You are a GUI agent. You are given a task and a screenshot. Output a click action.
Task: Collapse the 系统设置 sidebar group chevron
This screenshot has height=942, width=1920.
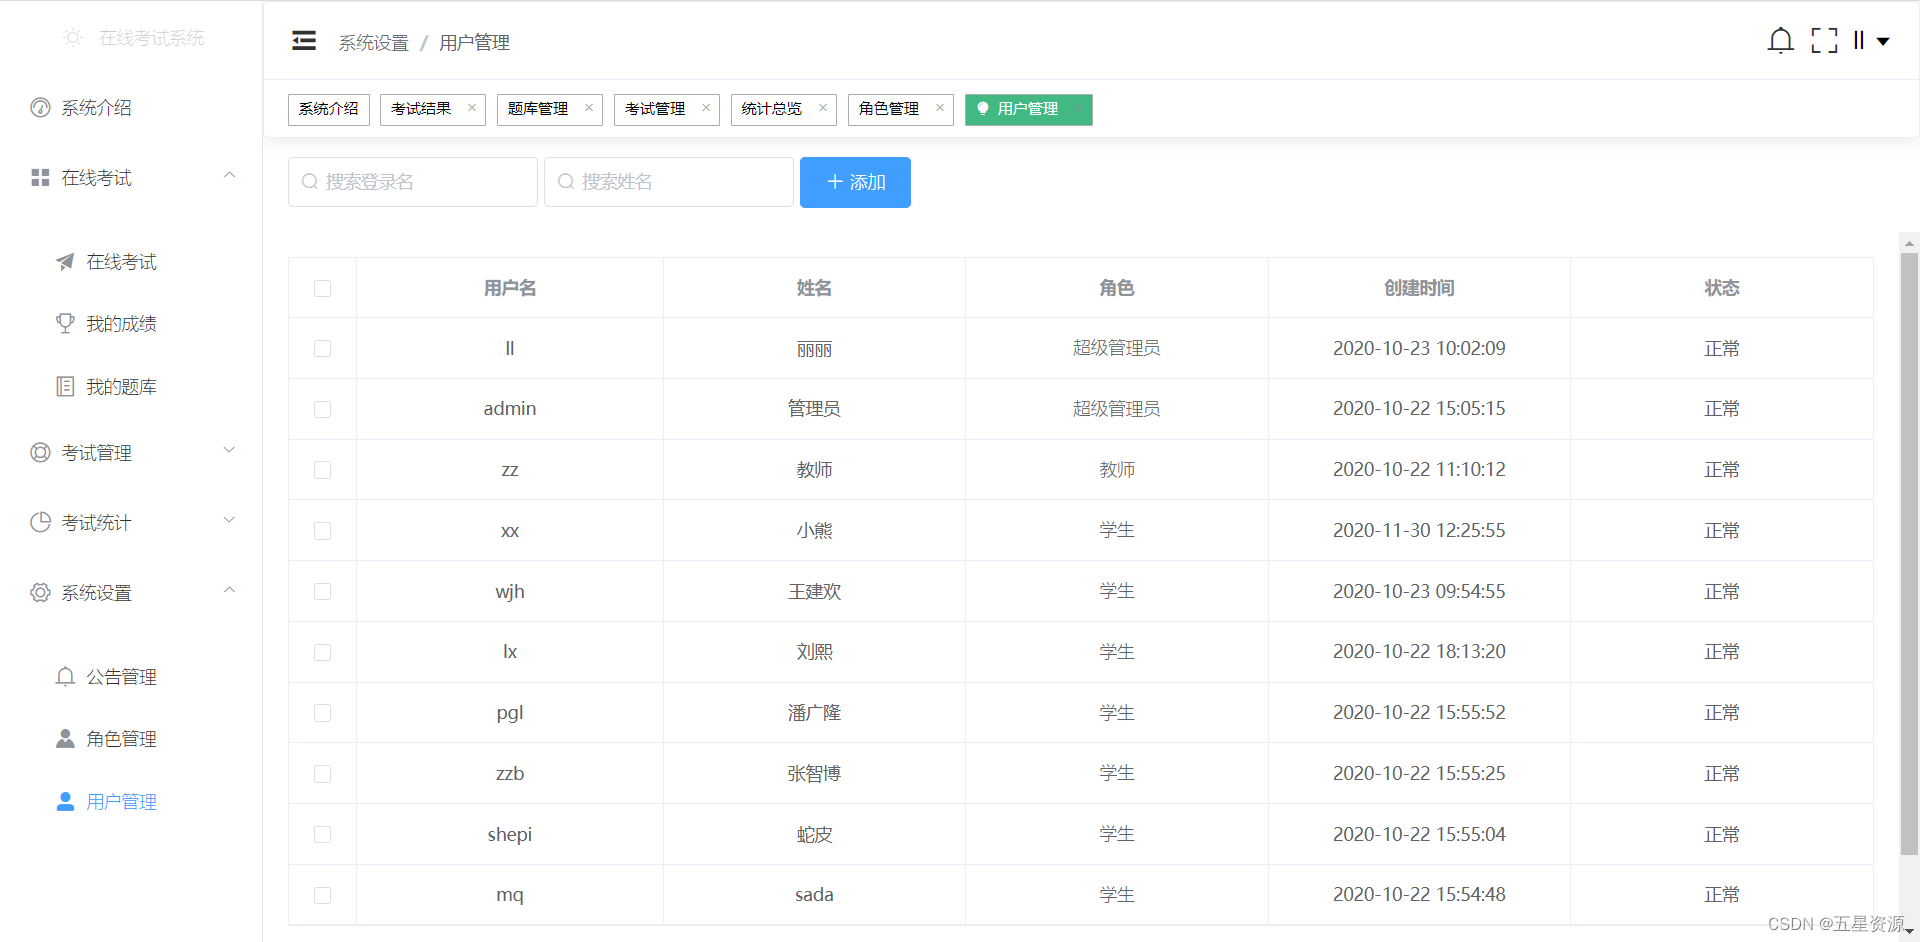[x=229, y=590]
